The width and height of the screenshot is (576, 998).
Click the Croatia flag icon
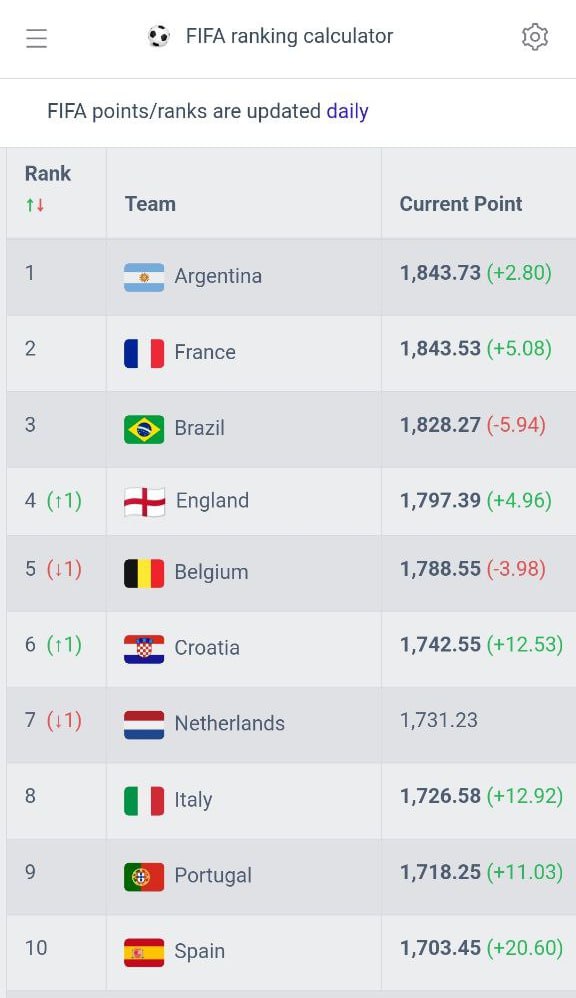tap(144, 649)
